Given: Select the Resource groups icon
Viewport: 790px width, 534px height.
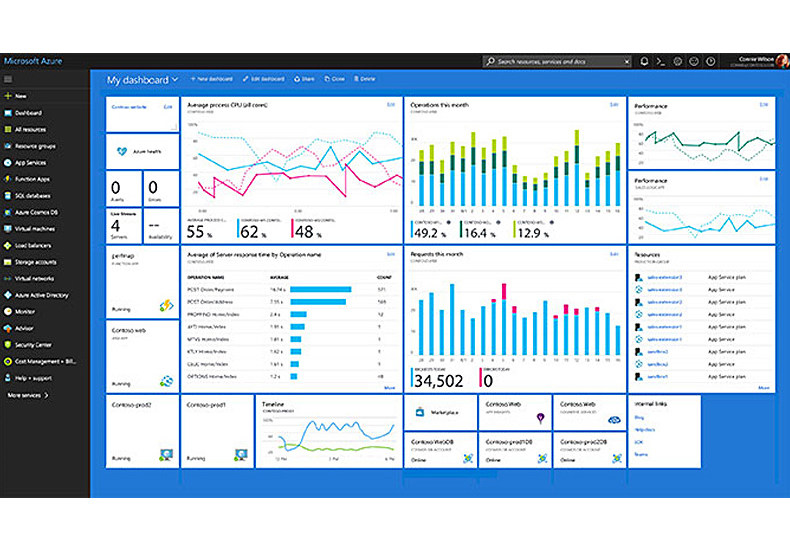Looking at the screenshot, I should coord(8,146).
